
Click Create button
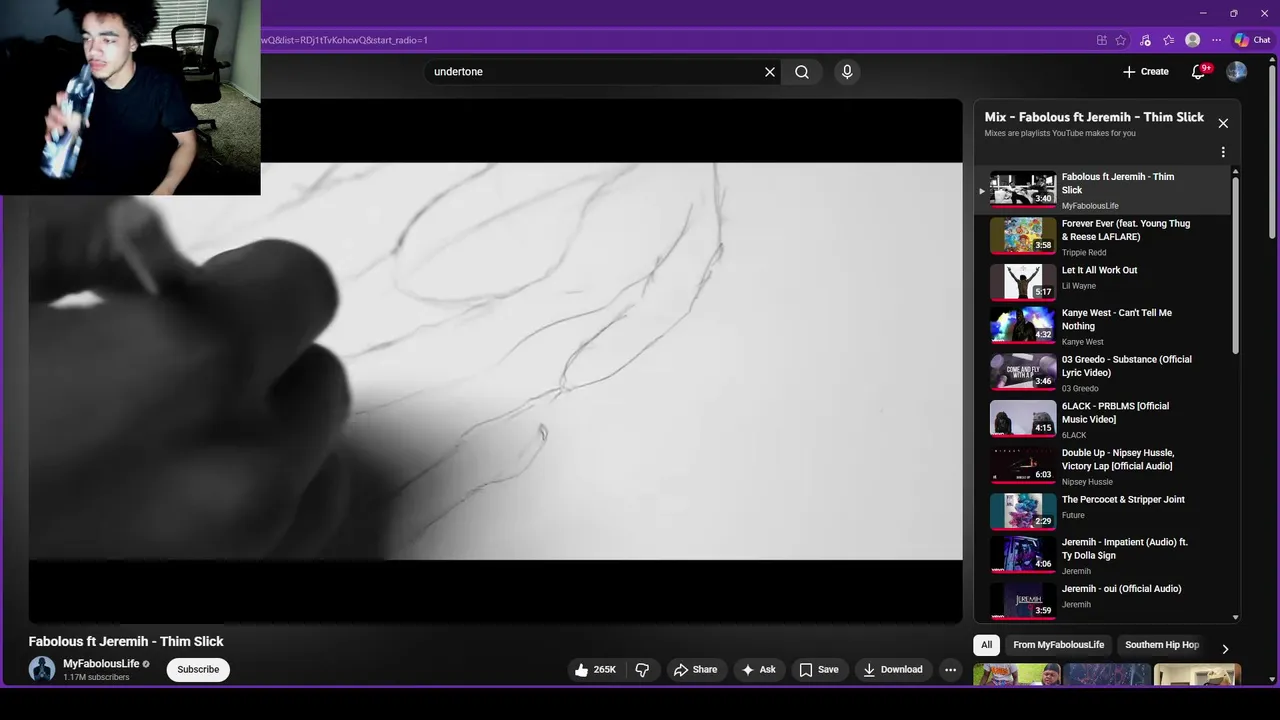[1145, 72]
